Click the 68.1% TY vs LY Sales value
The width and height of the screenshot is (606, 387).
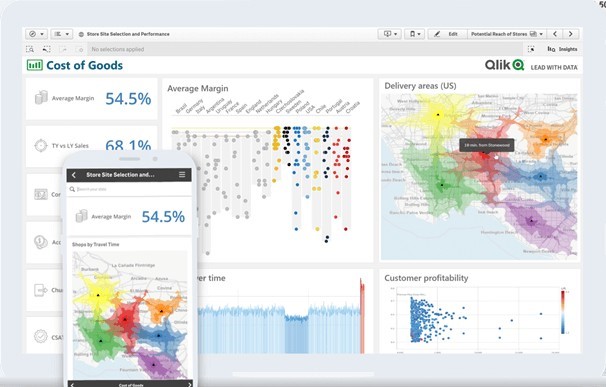coord(128,145)
